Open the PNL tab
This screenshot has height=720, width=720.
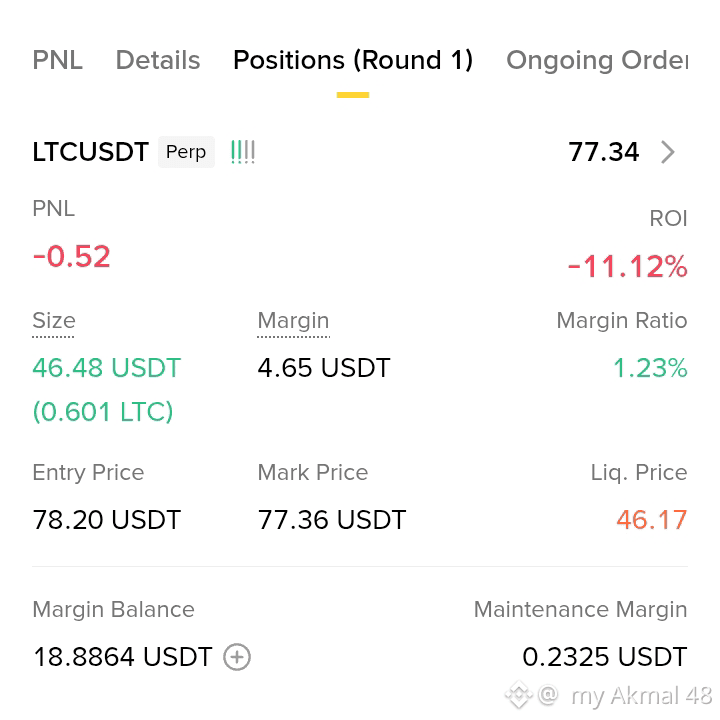tap(57, 60)
